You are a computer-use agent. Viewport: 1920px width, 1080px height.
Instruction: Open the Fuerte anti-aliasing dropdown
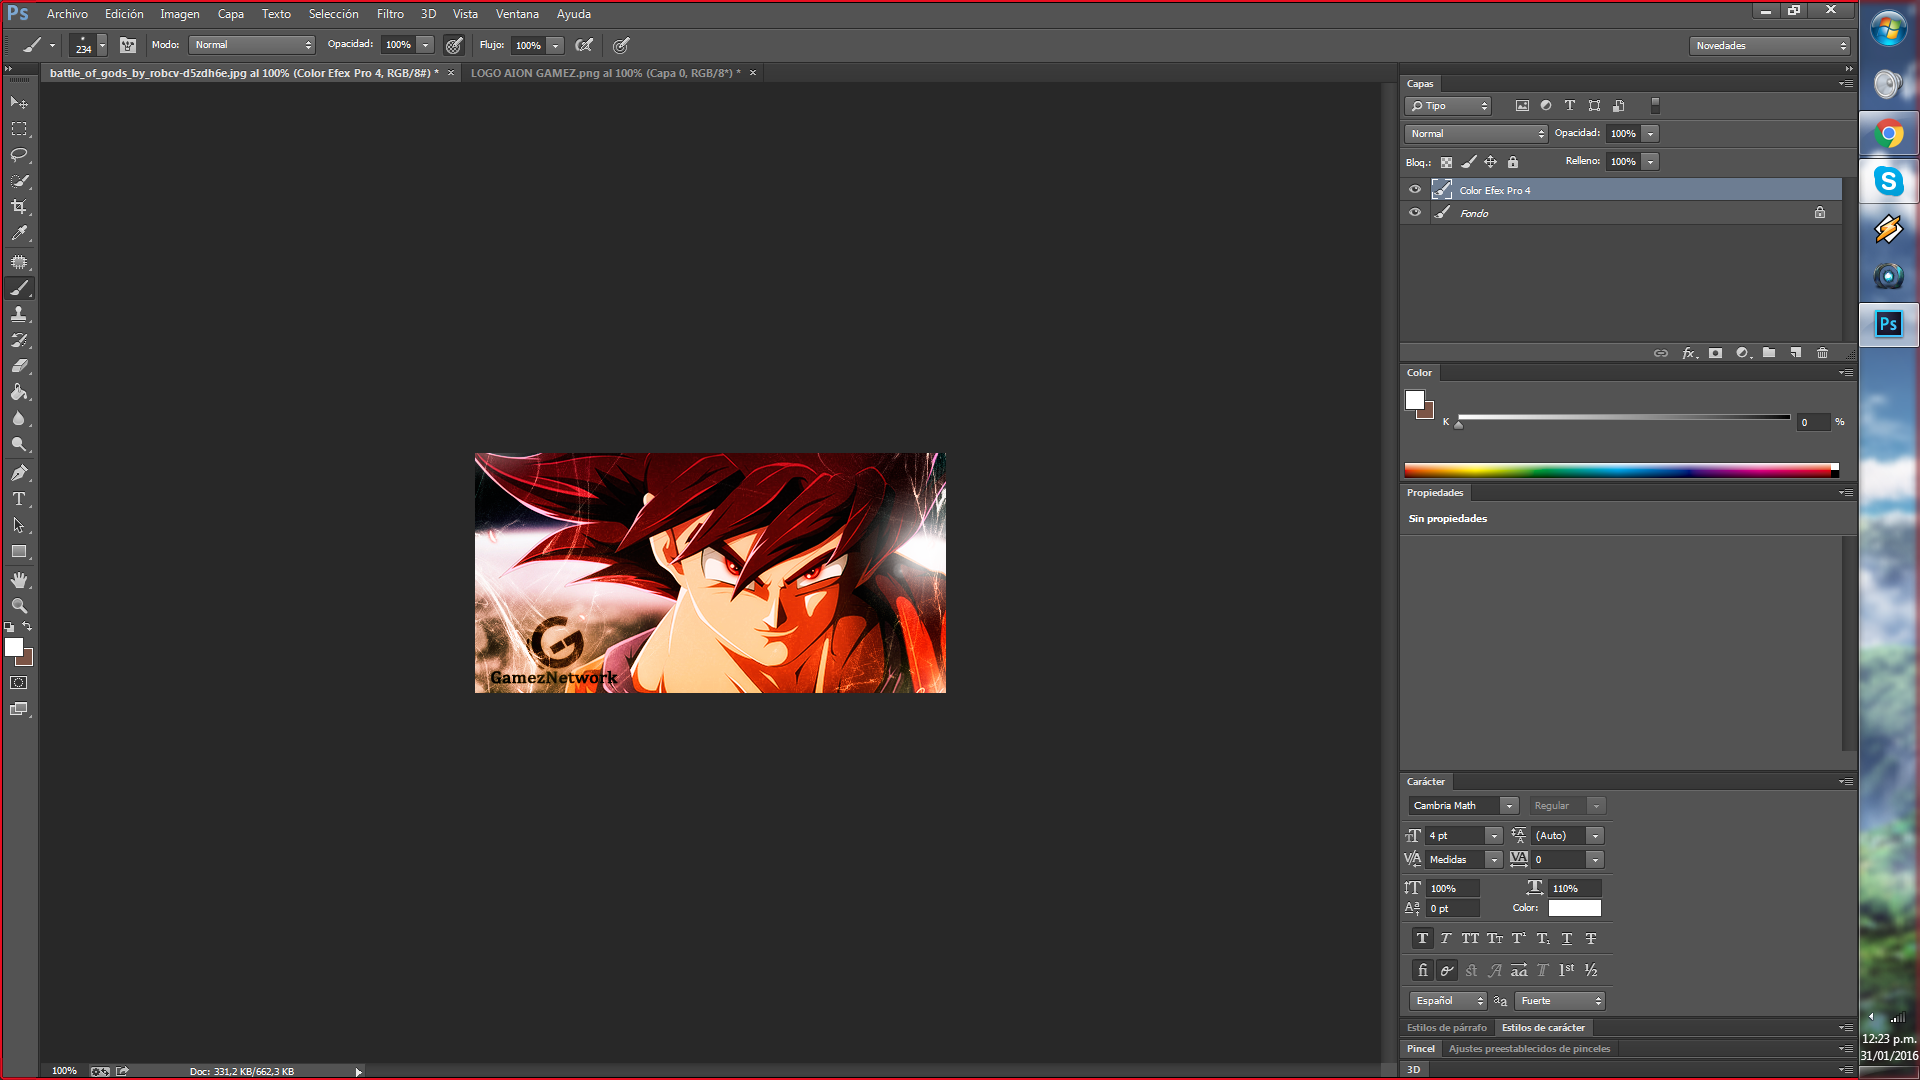[1559, 1001]
